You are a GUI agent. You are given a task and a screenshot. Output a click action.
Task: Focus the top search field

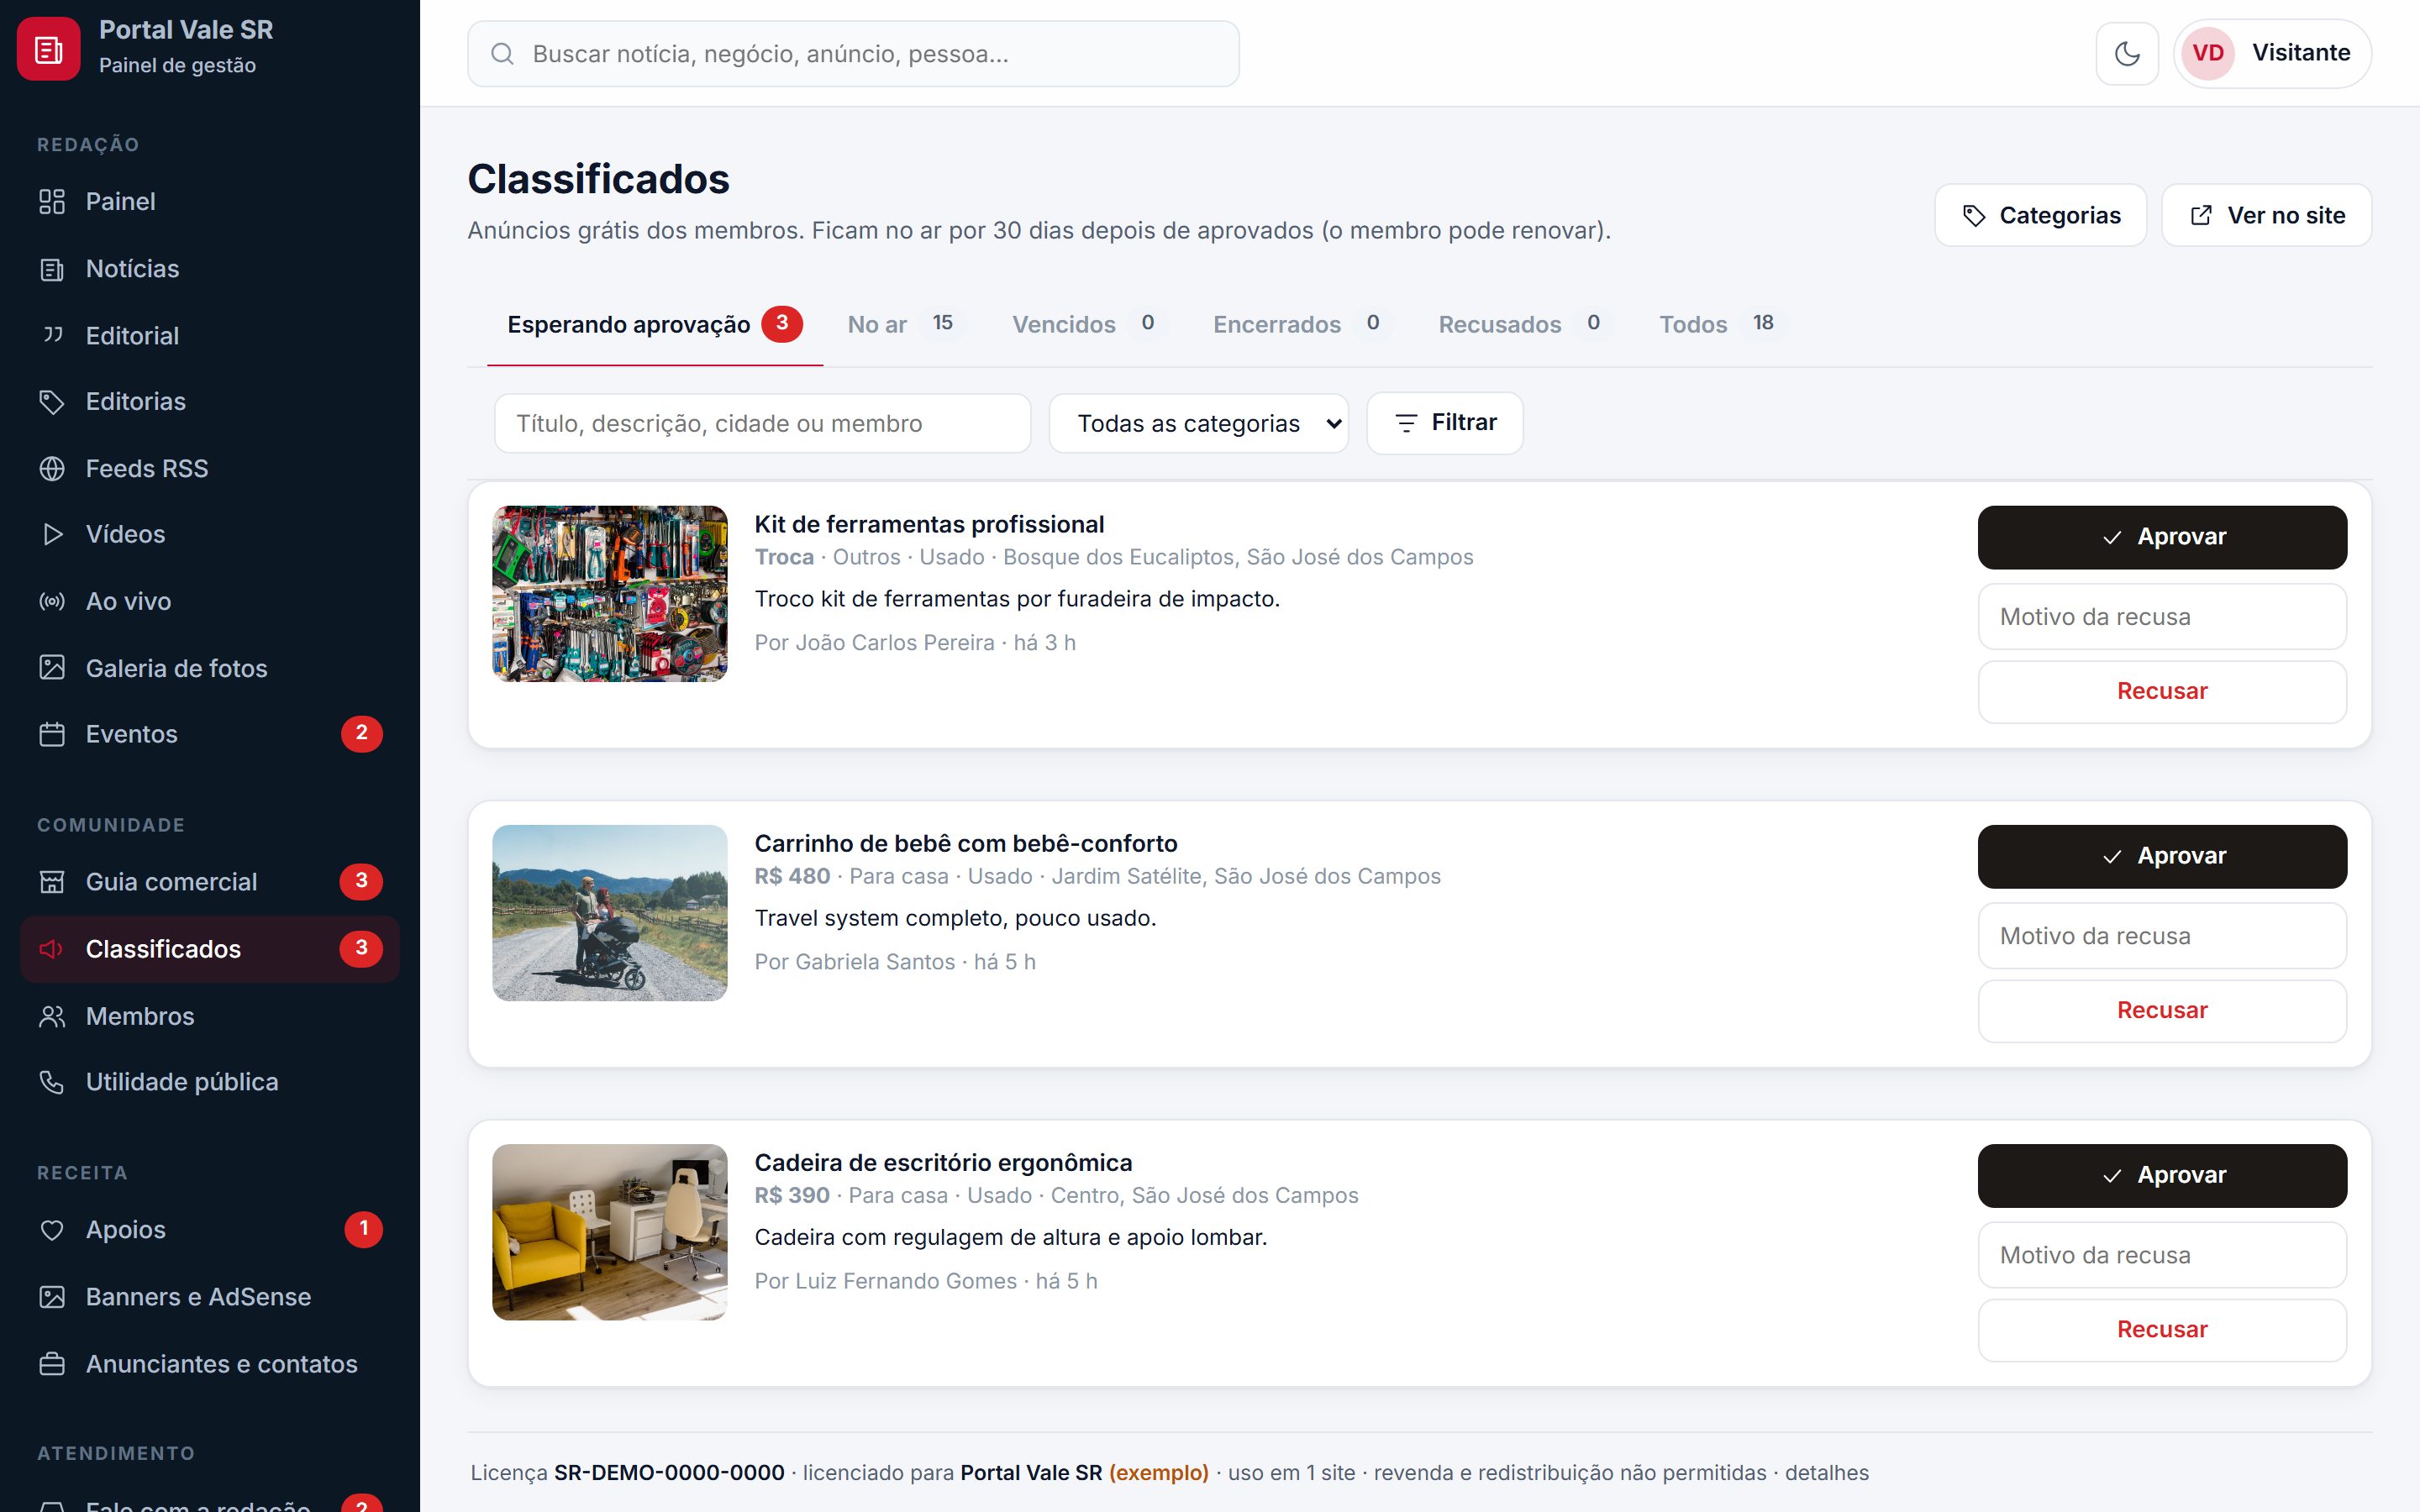853,54
